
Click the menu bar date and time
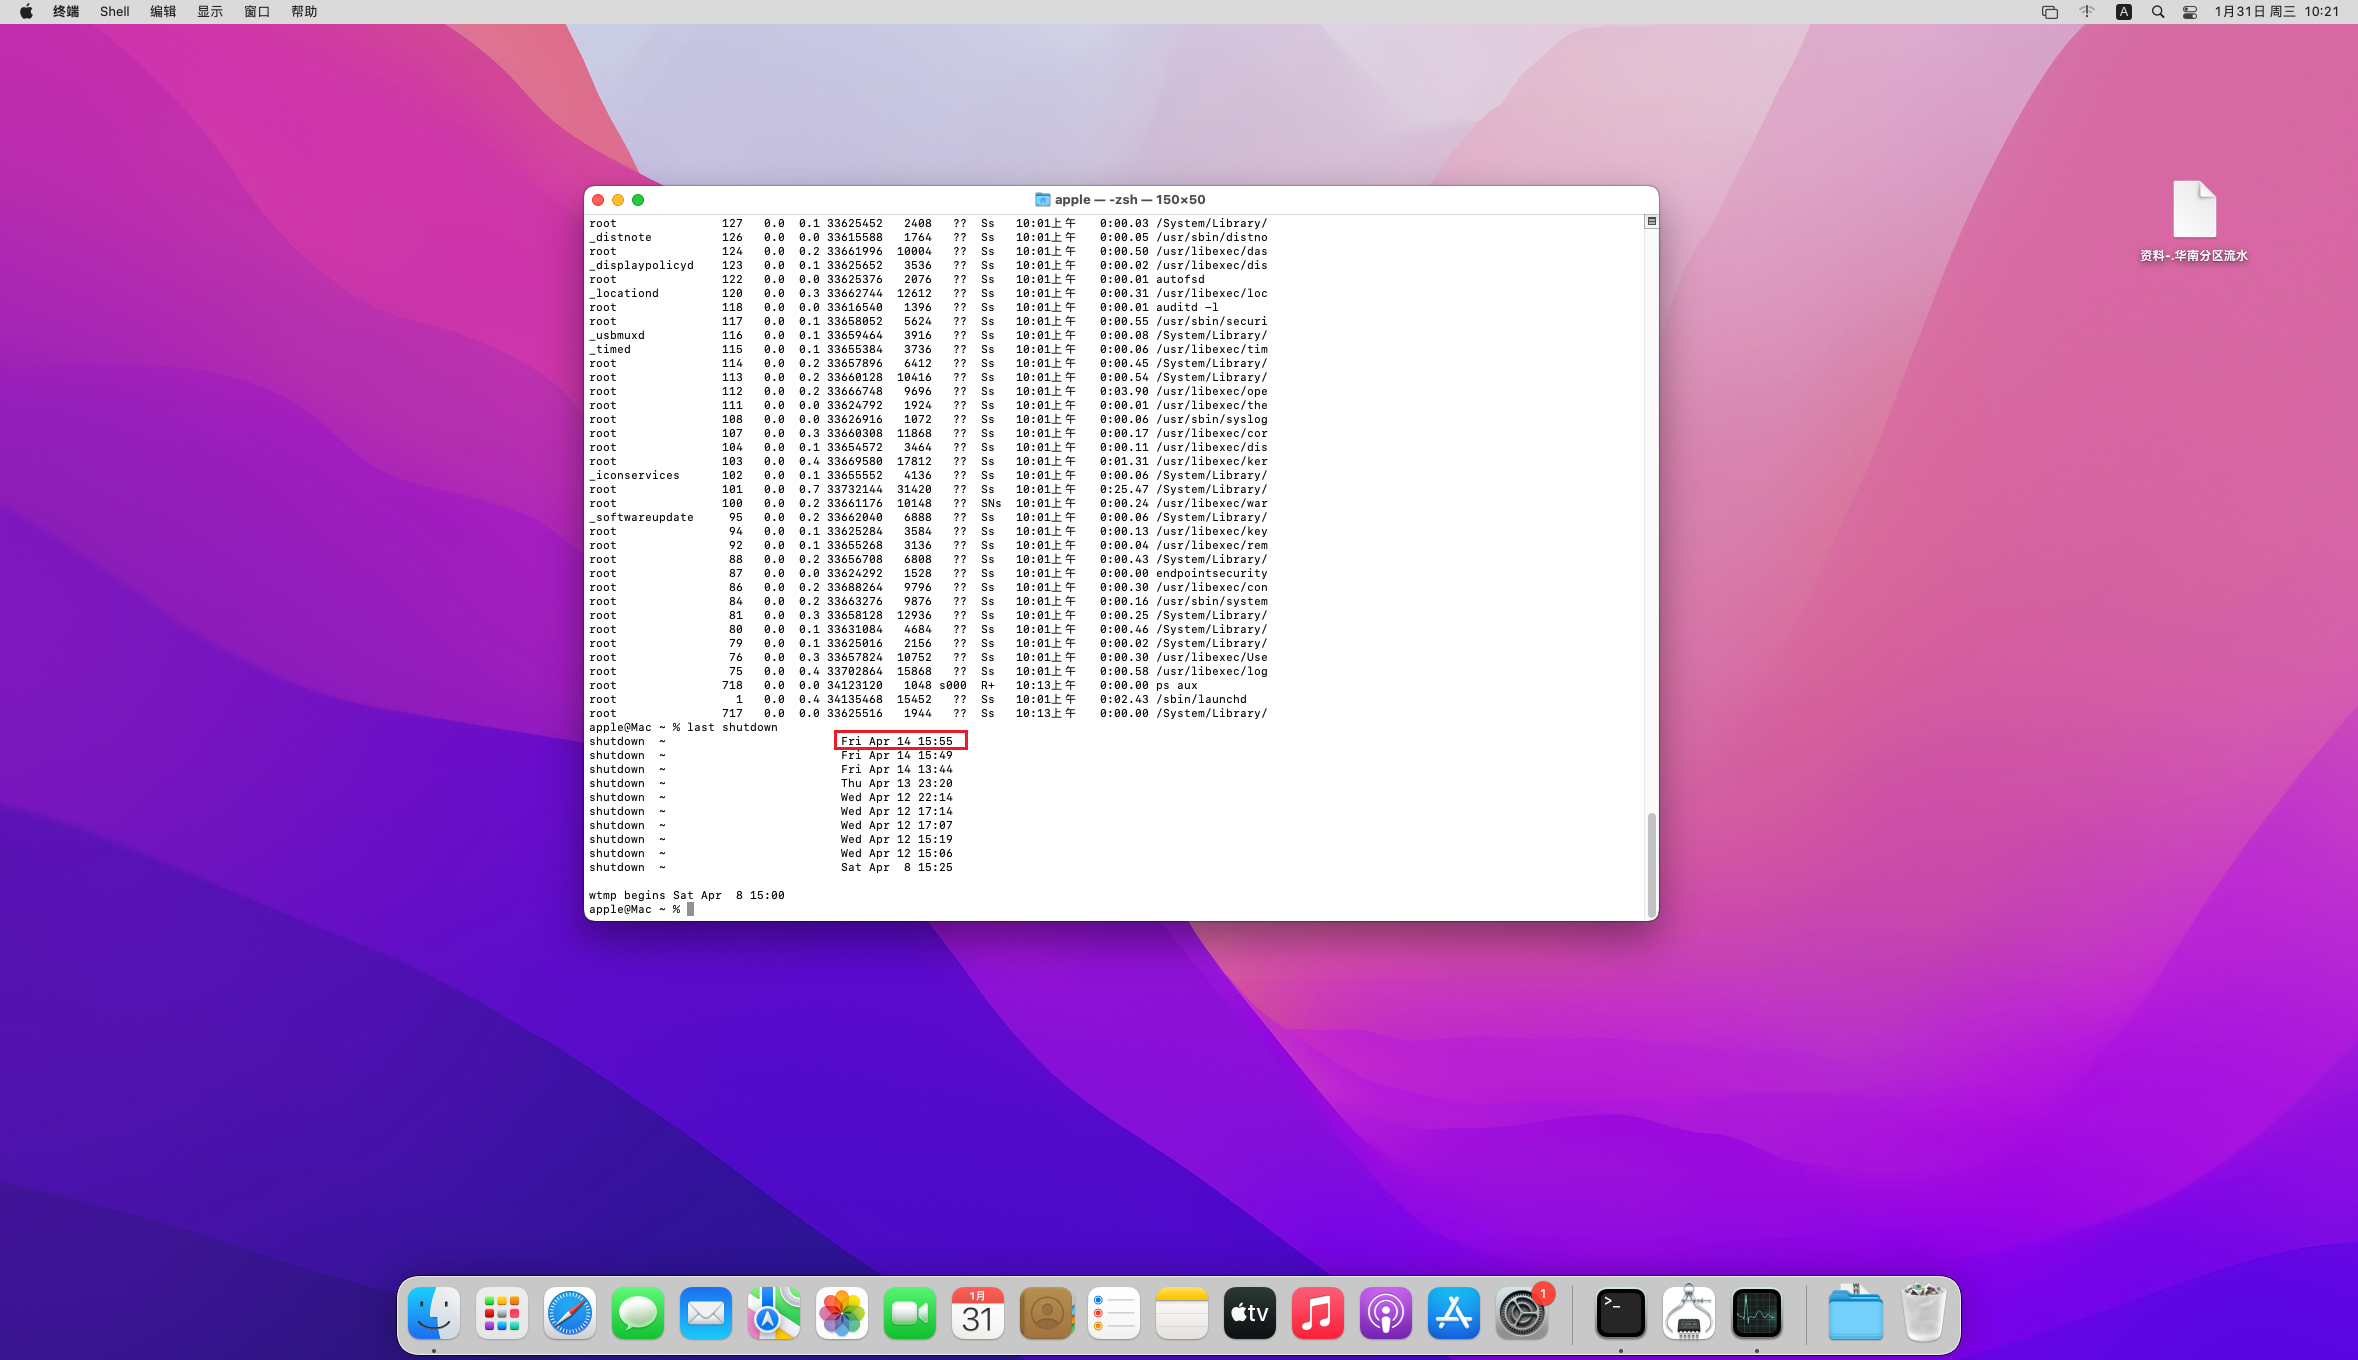click(2277, 12)
